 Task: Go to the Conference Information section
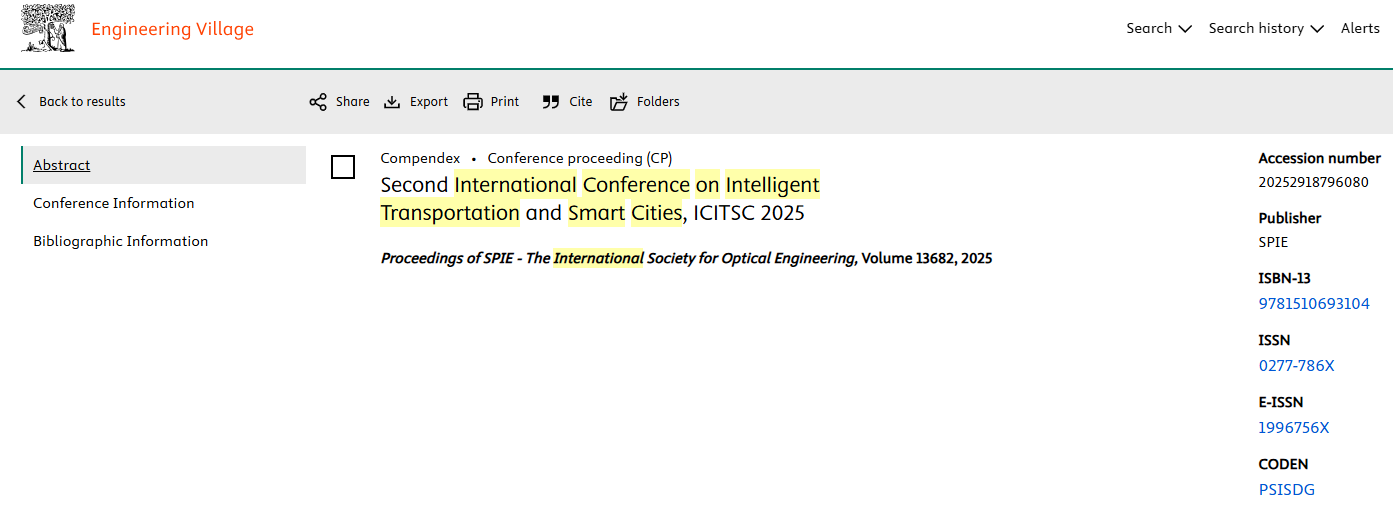coord(114,203)
